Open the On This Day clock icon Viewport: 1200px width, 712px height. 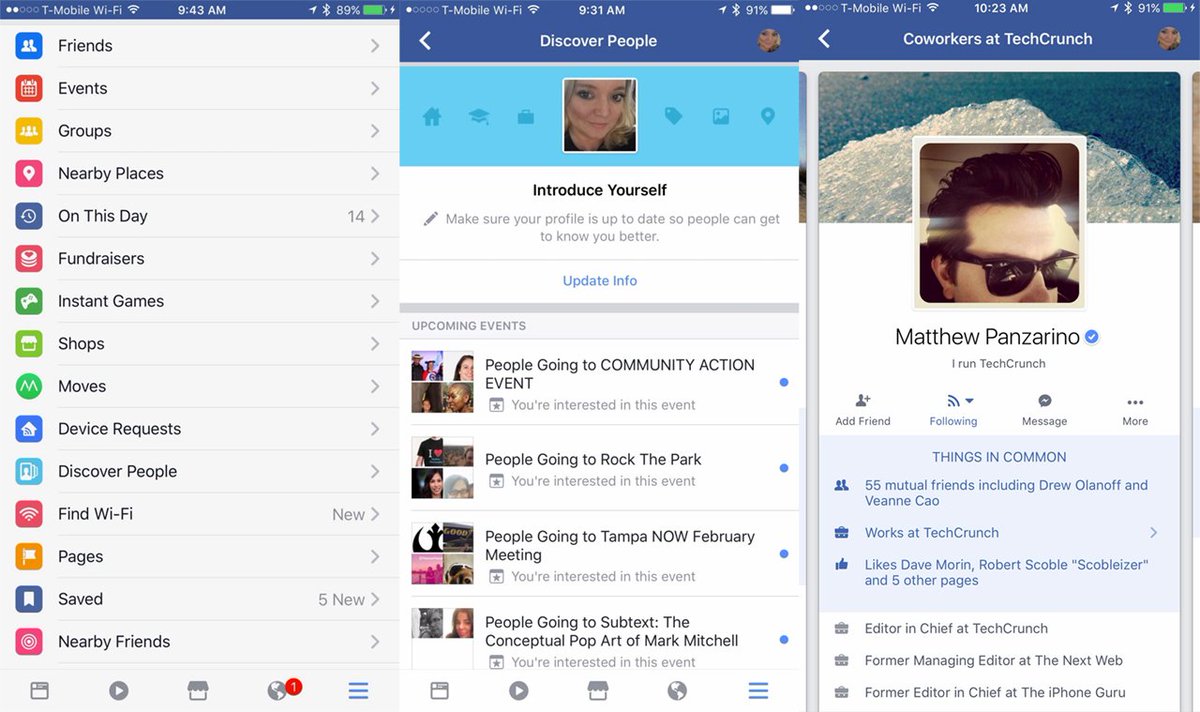pyautogui.click(x=29, y=216)
